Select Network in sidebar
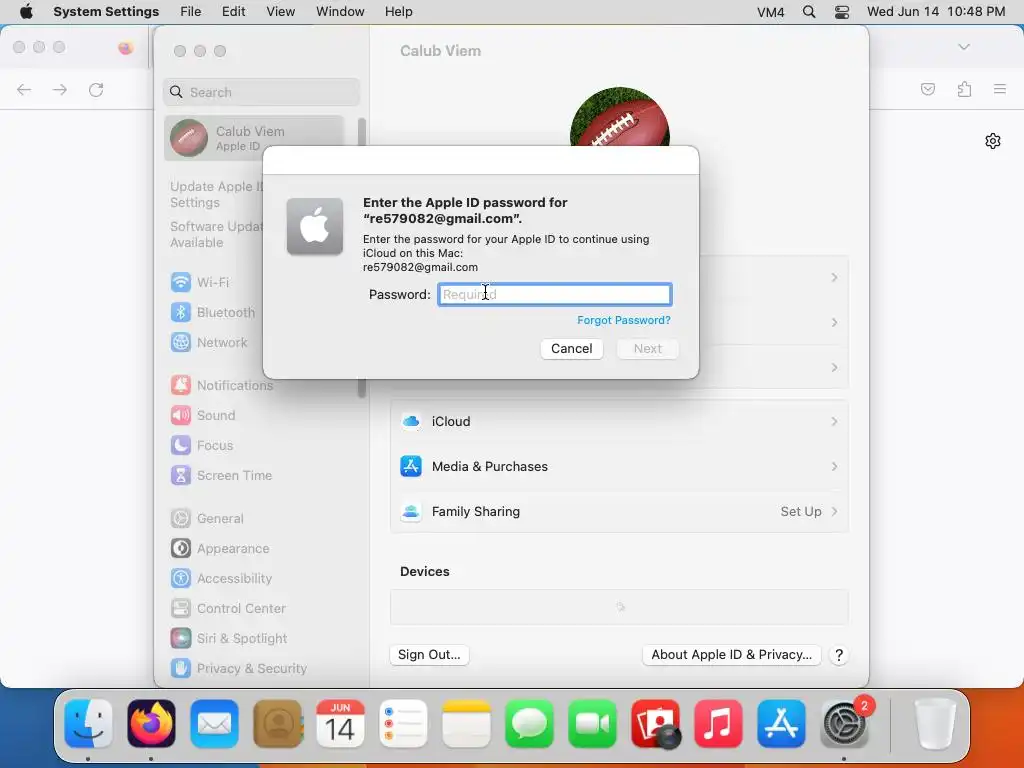The height and width of the screenshot is (768, 1024). 209,342
